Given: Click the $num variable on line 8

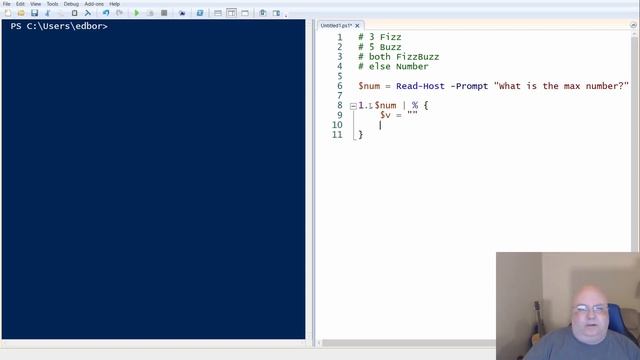Looking at the screenshot, I should pyautogui.click(x=385, y=105).
